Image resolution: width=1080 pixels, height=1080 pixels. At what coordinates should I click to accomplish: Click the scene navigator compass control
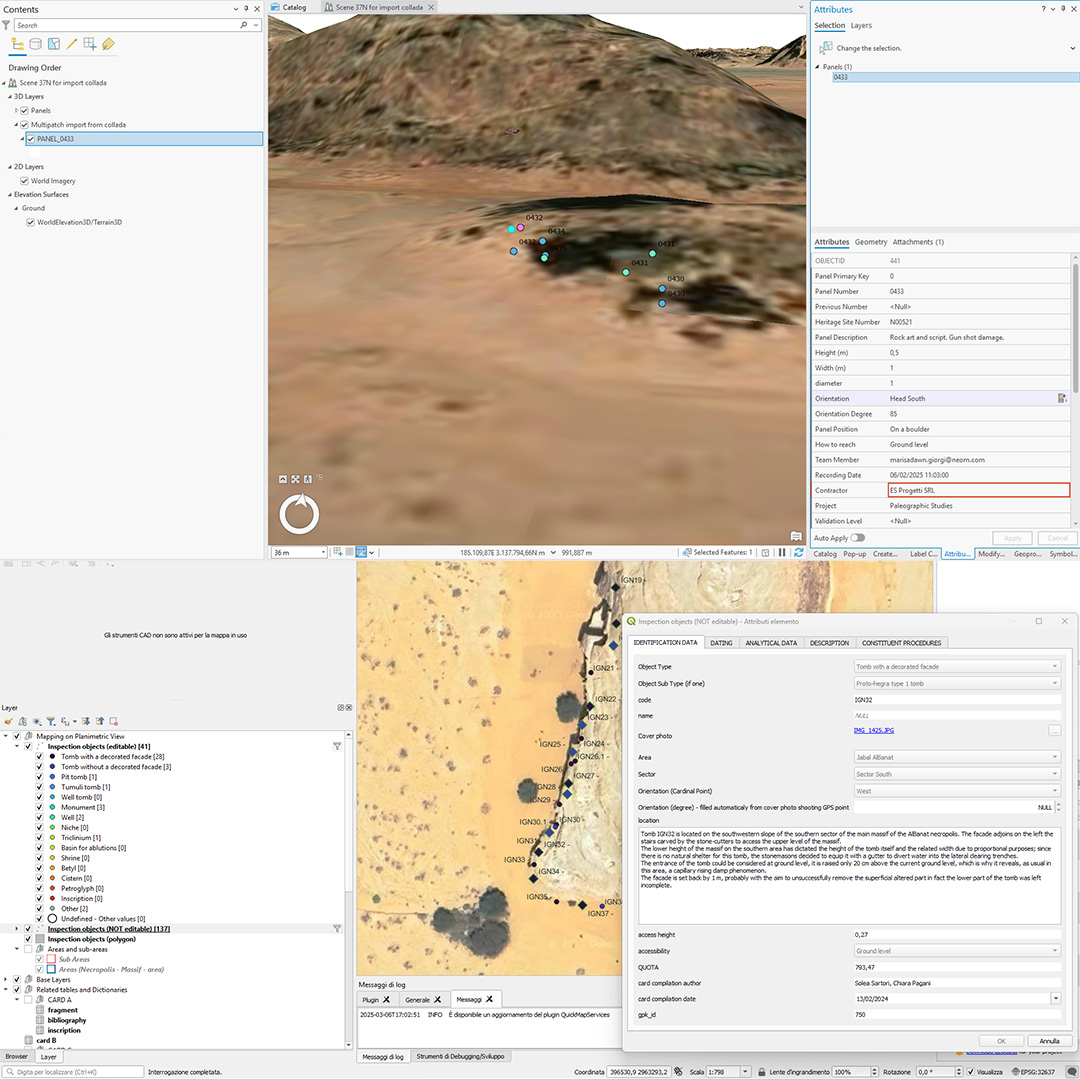coord(299,514)
